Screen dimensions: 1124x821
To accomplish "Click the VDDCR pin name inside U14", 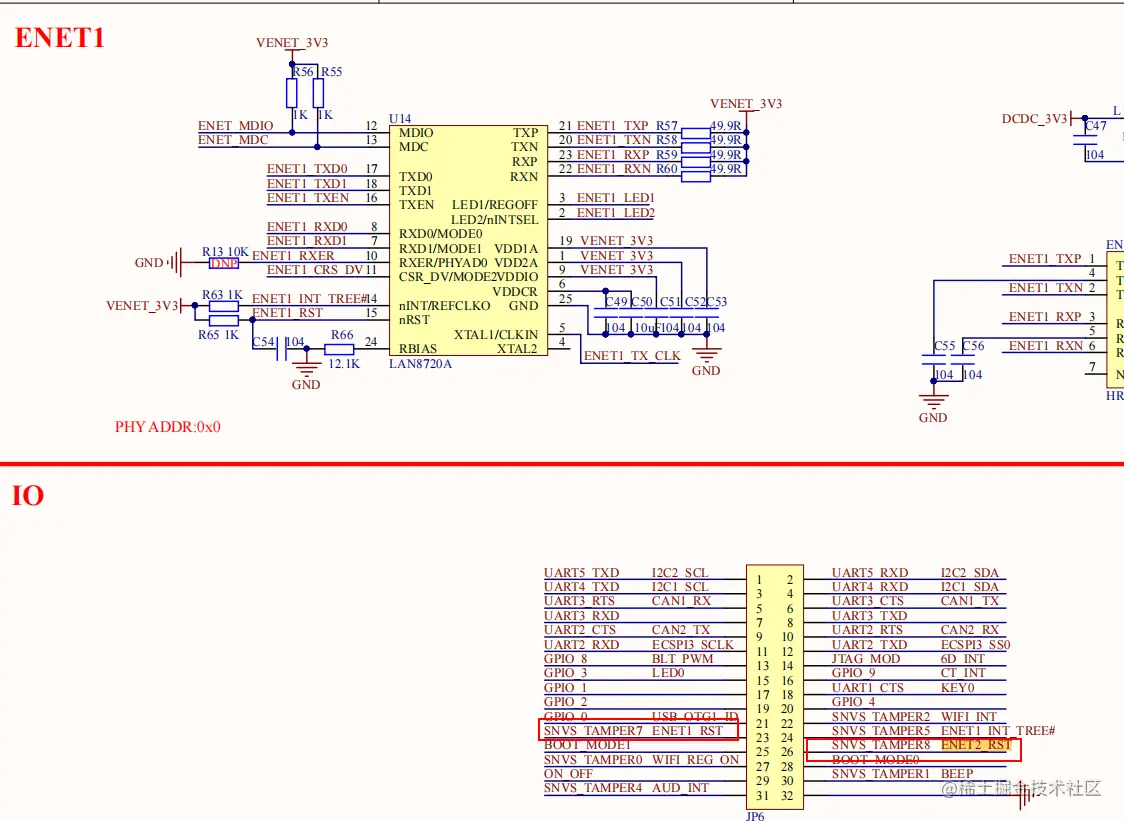I will pos(515,291).
